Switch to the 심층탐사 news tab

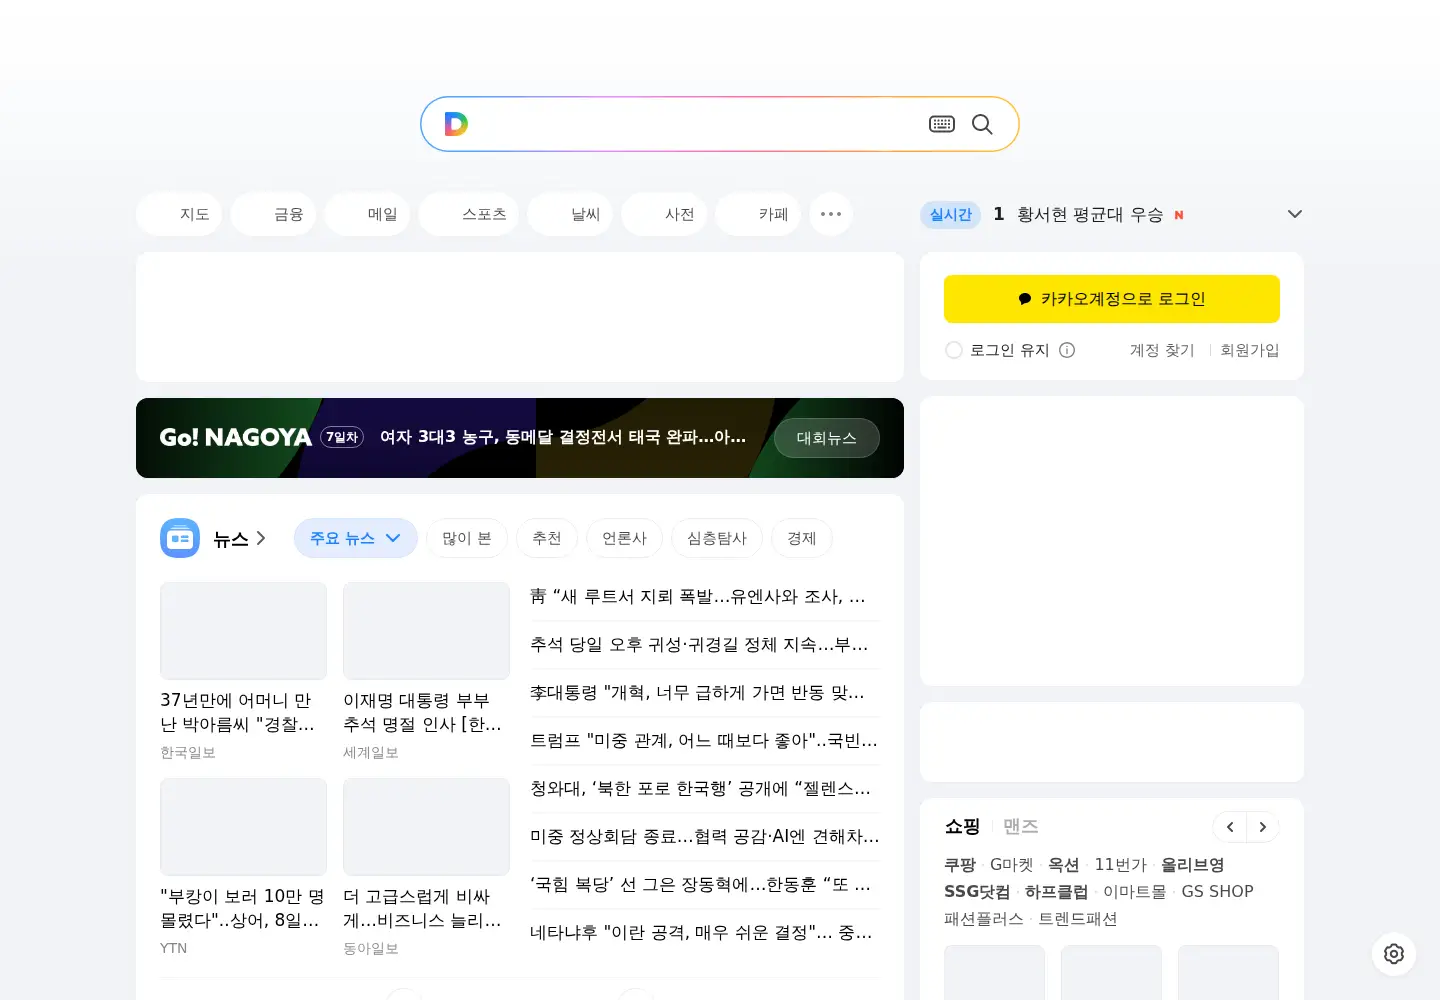pyautogui.click(x=717, y=538)
